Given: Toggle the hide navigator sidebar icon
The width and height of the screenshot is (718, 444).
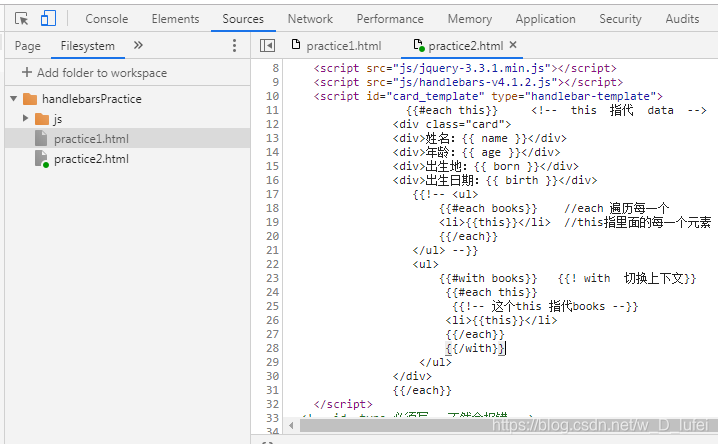Looking at the screenshot, I should (x=267, y=45).
